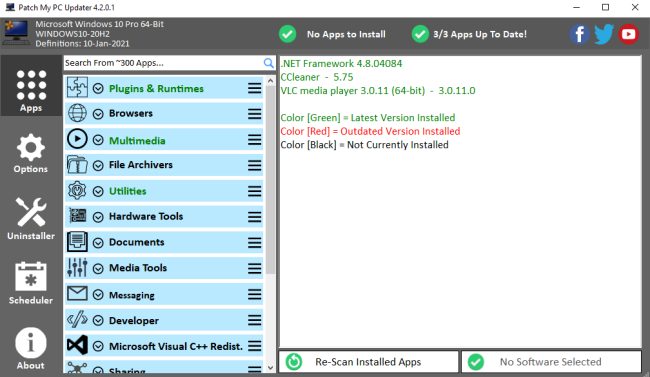Expand the Multimedia category chevron

tap(98, 140)
